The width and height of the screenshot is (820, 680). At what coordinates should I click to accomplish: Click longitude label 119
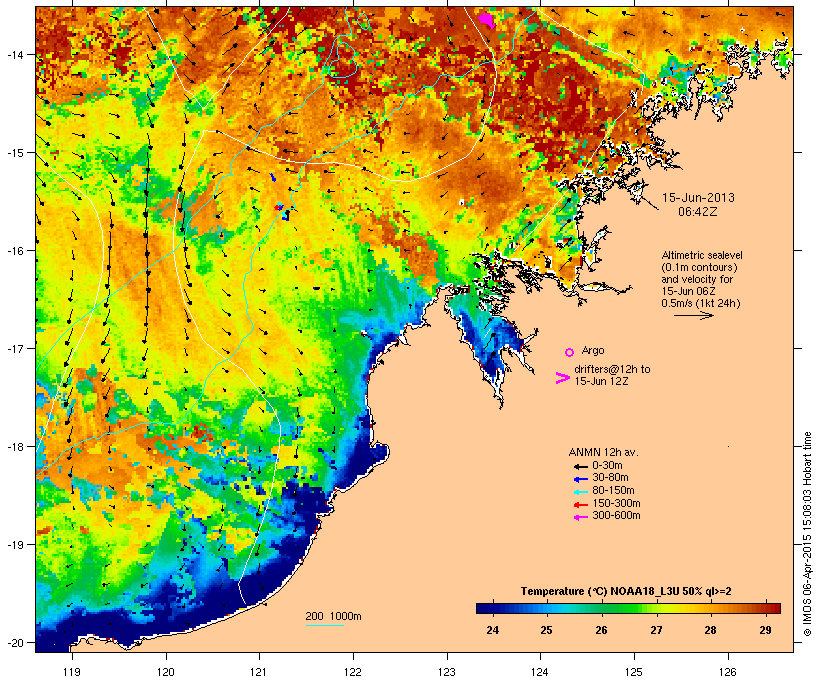click(x=72, y=672)
